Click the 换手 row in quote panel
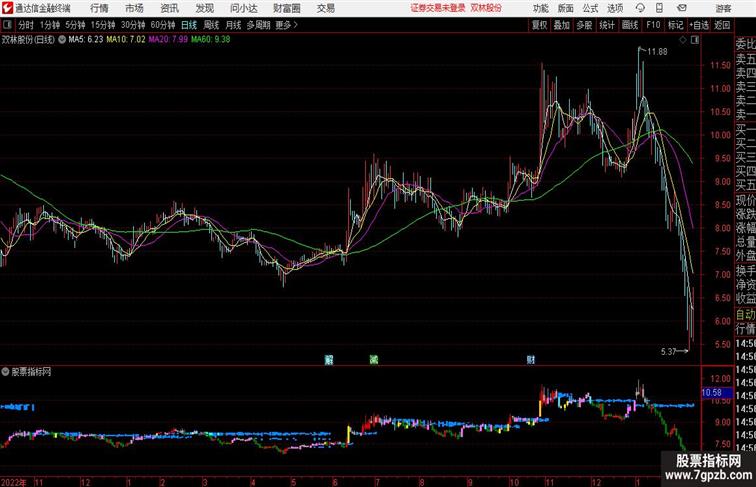 745,271
